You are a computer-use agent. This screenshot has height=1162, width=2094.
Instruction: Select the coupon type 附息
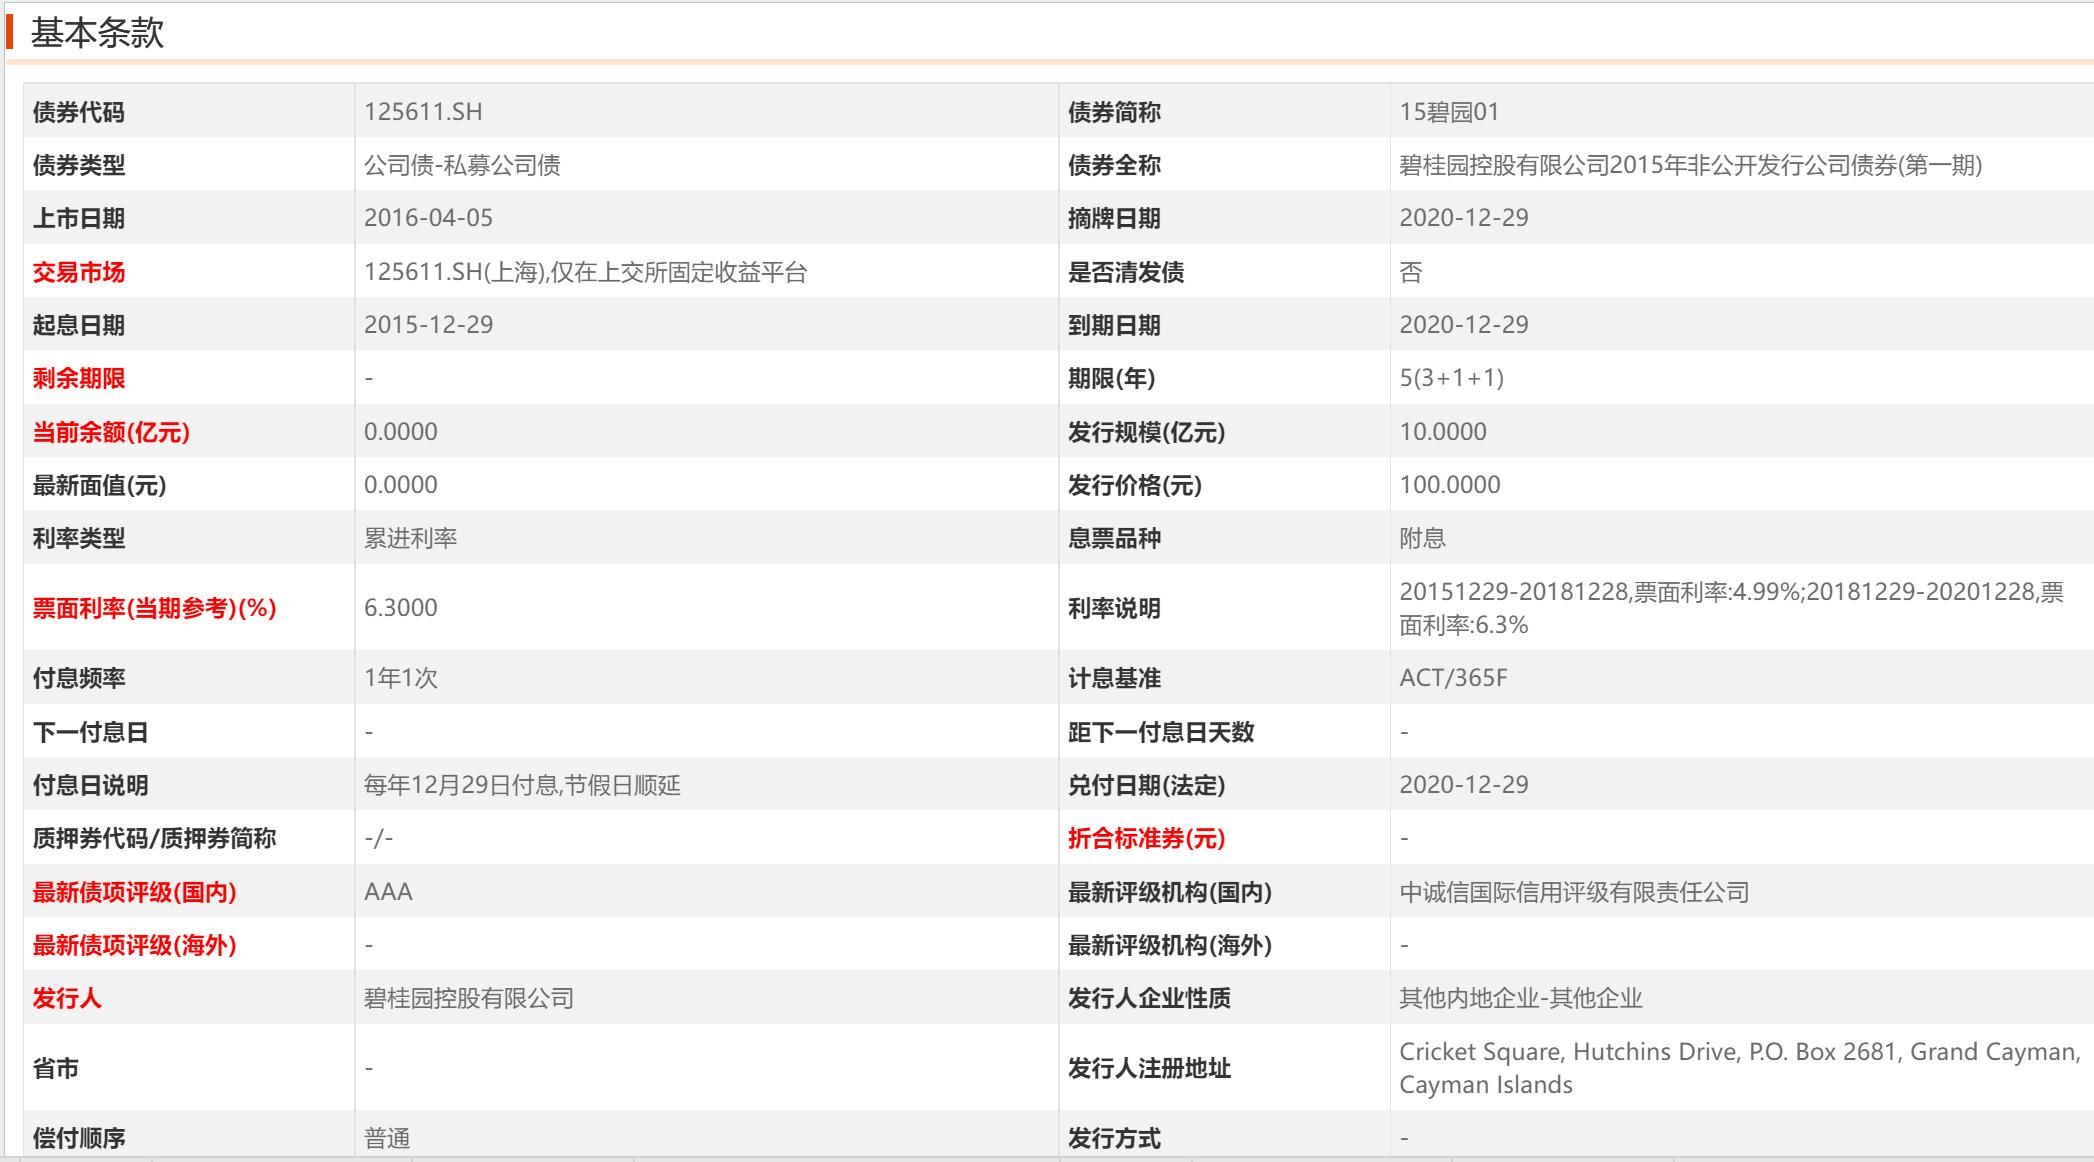point(1422,538)
